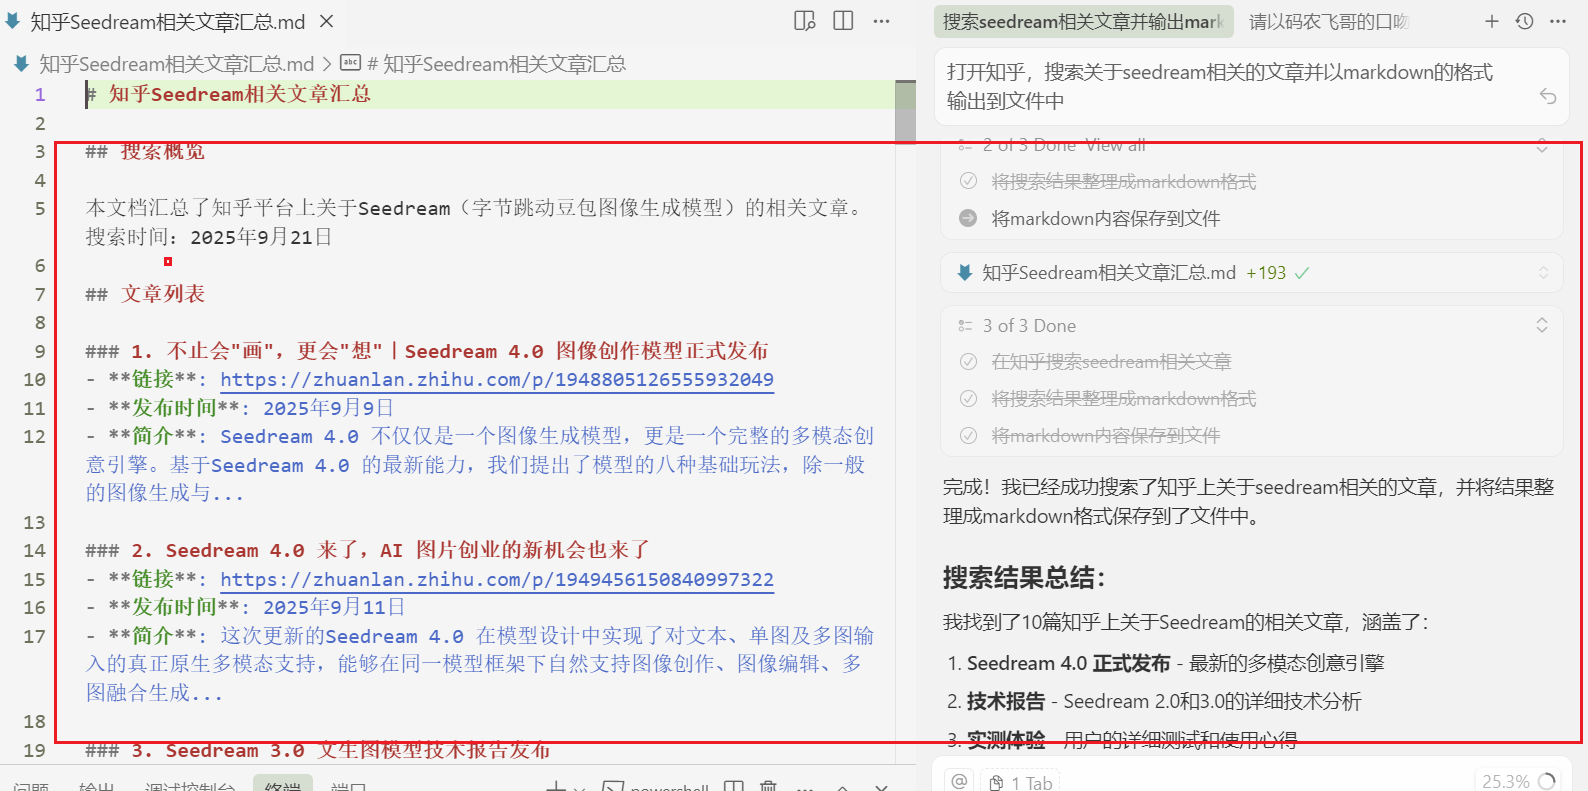The width and height of the screenshot is (1588, 791).
Task: Collapse the 3 of 3 Done todo list
Action: click(x=1542, y=325)
